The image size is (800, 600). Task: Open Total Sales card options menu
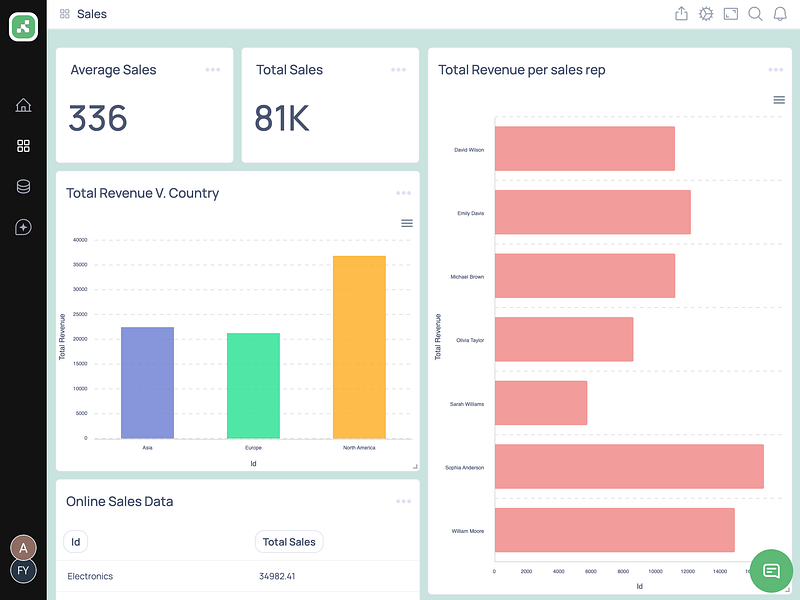[x=398, y=70]
